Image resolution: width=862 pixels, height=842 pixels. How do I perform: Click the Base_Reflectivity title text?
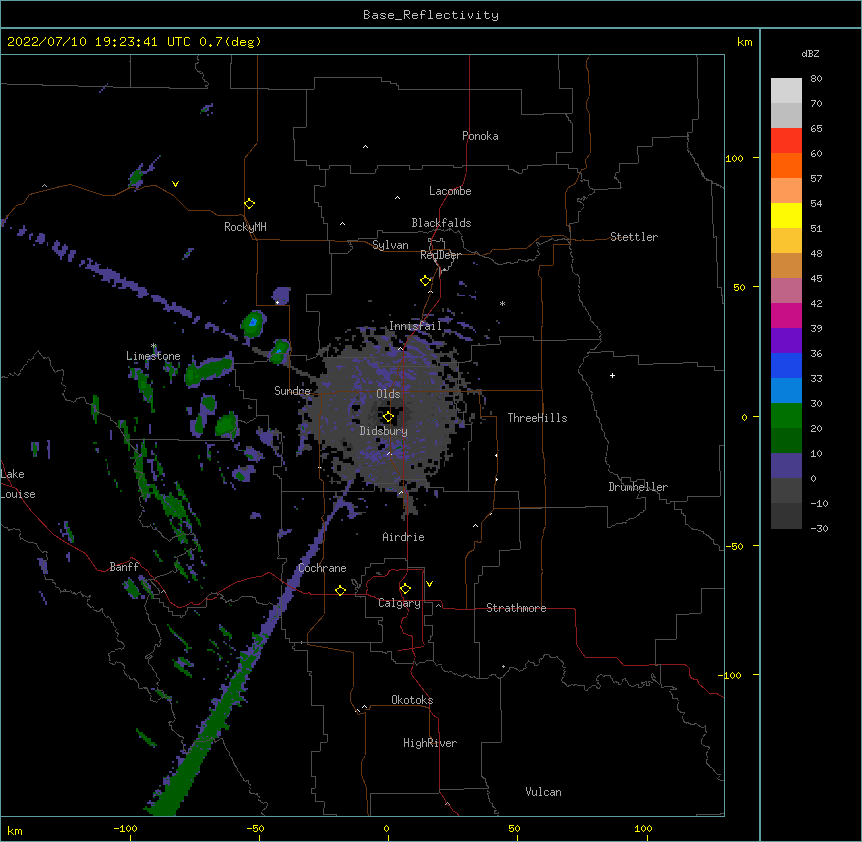click(431, 15)
